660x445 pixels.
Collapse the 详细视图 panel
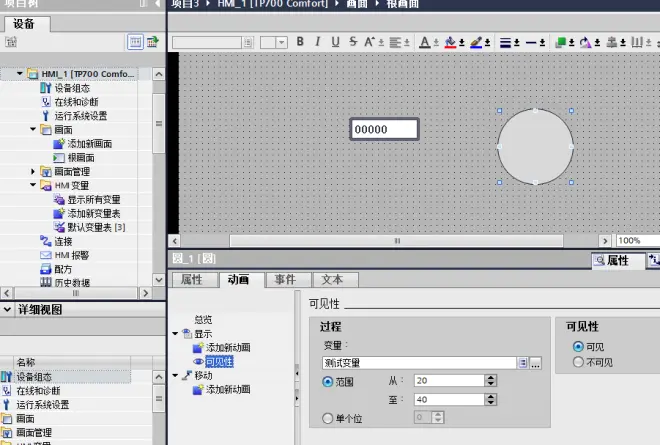coord(7,309)
